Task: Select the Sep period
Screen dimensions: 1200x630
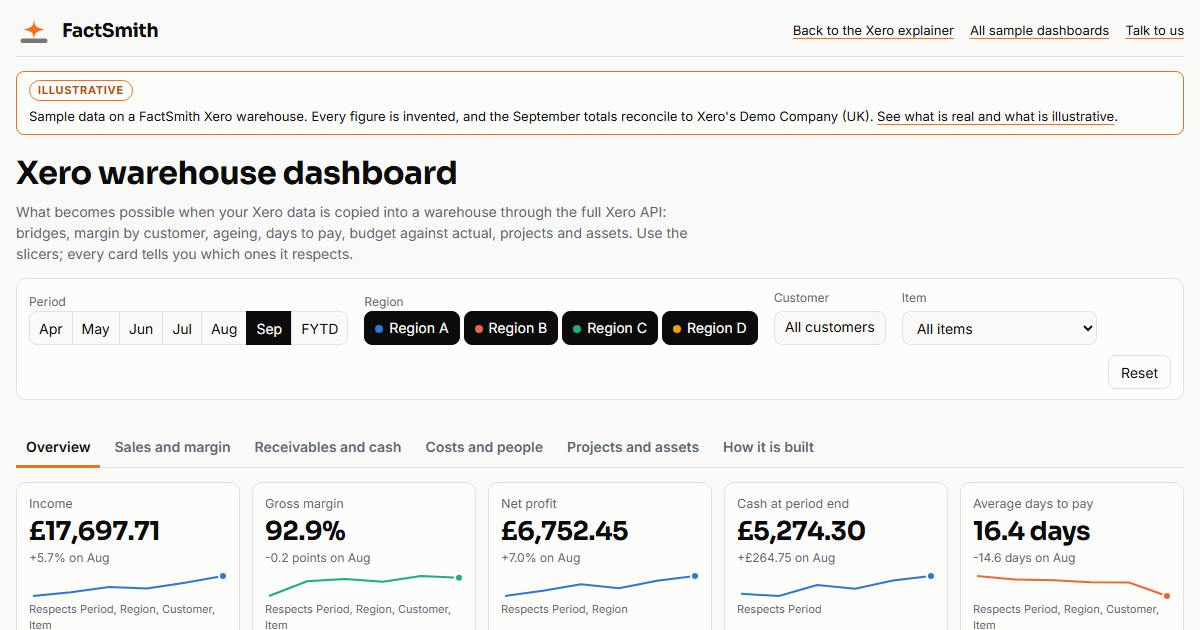Action: (269, 329)
